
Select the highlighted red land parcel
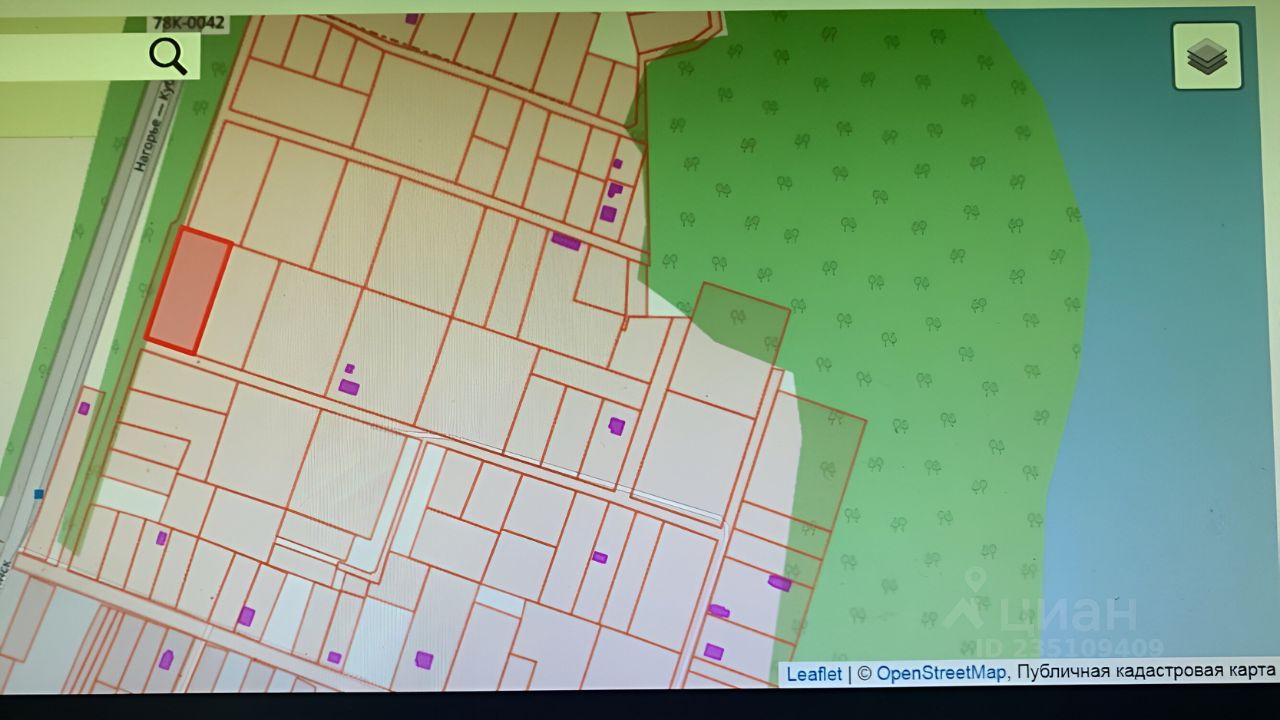pos(190,290)
